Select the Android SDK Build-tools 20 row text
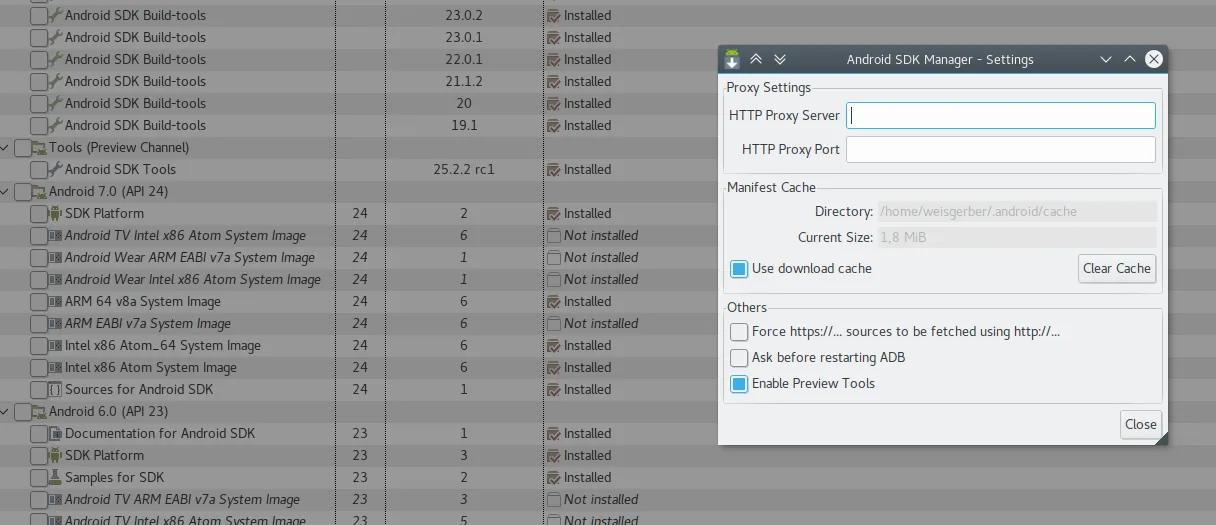This screenshot has width=1216, height=525. pos(135,103)
